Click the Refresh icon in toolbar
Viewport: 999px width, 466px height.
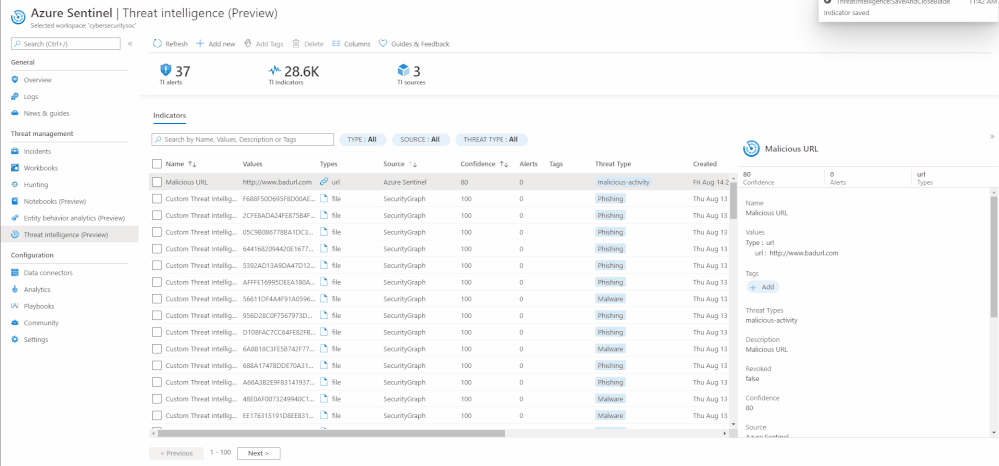click(157, 44)
